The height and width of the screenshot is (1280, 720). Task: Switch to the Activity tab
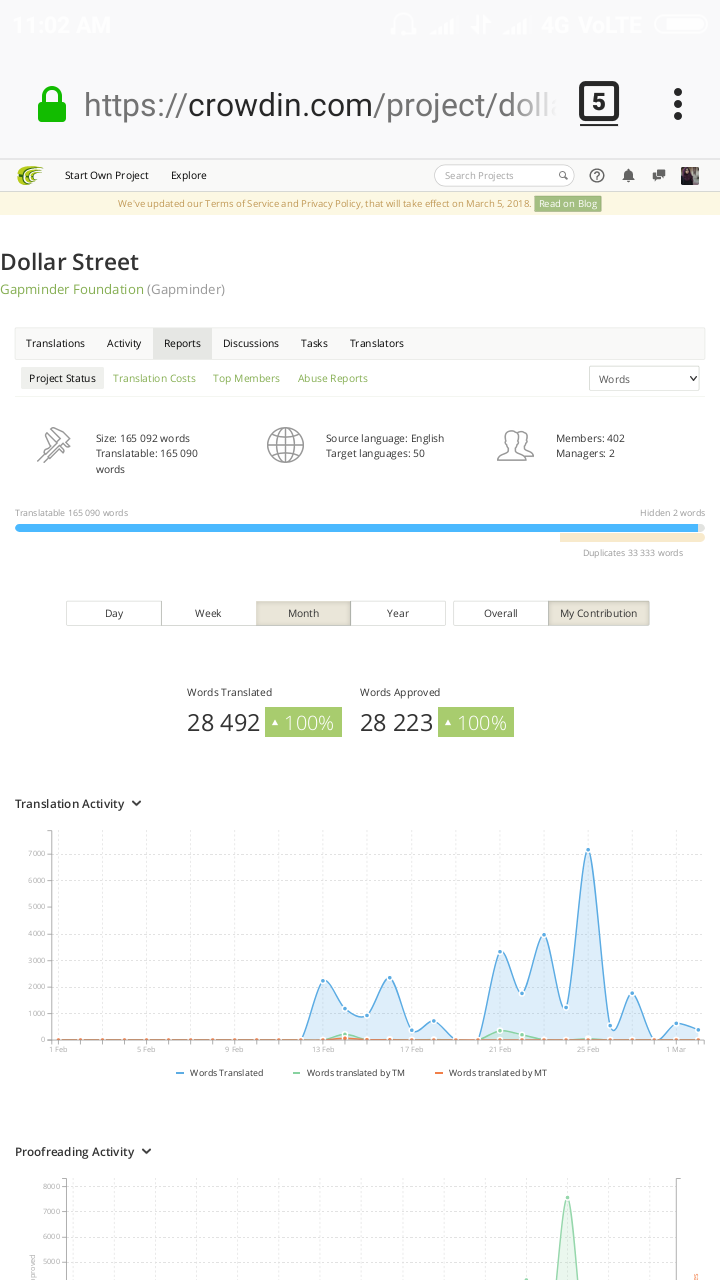pyautogui.click(x=124, y=343)
